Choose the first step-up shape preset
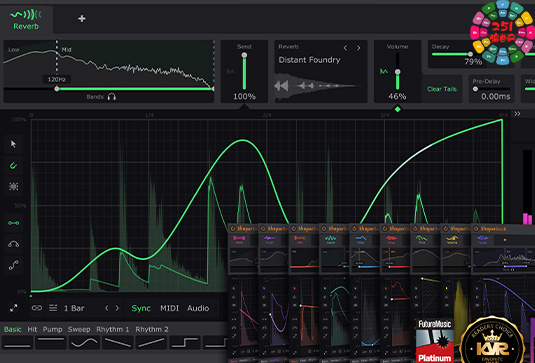This screenshot has width=535, height=363. 185,342
